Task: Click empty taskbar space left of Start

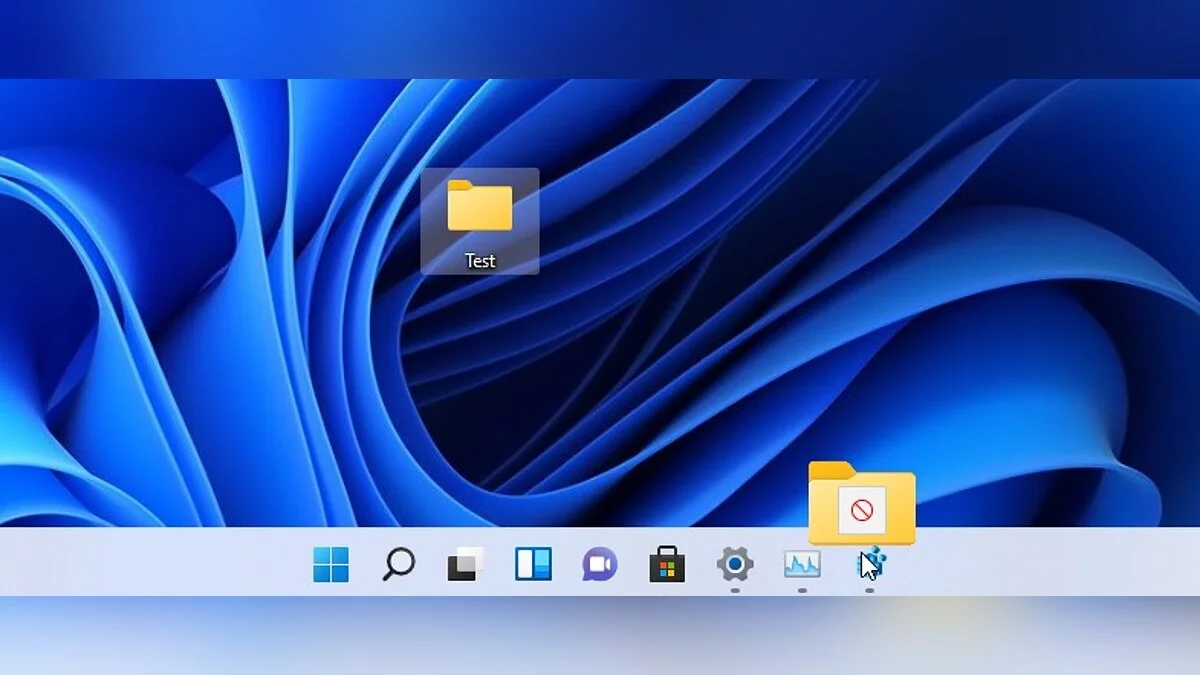Action: pyautogui.click(x=150, y=563)
